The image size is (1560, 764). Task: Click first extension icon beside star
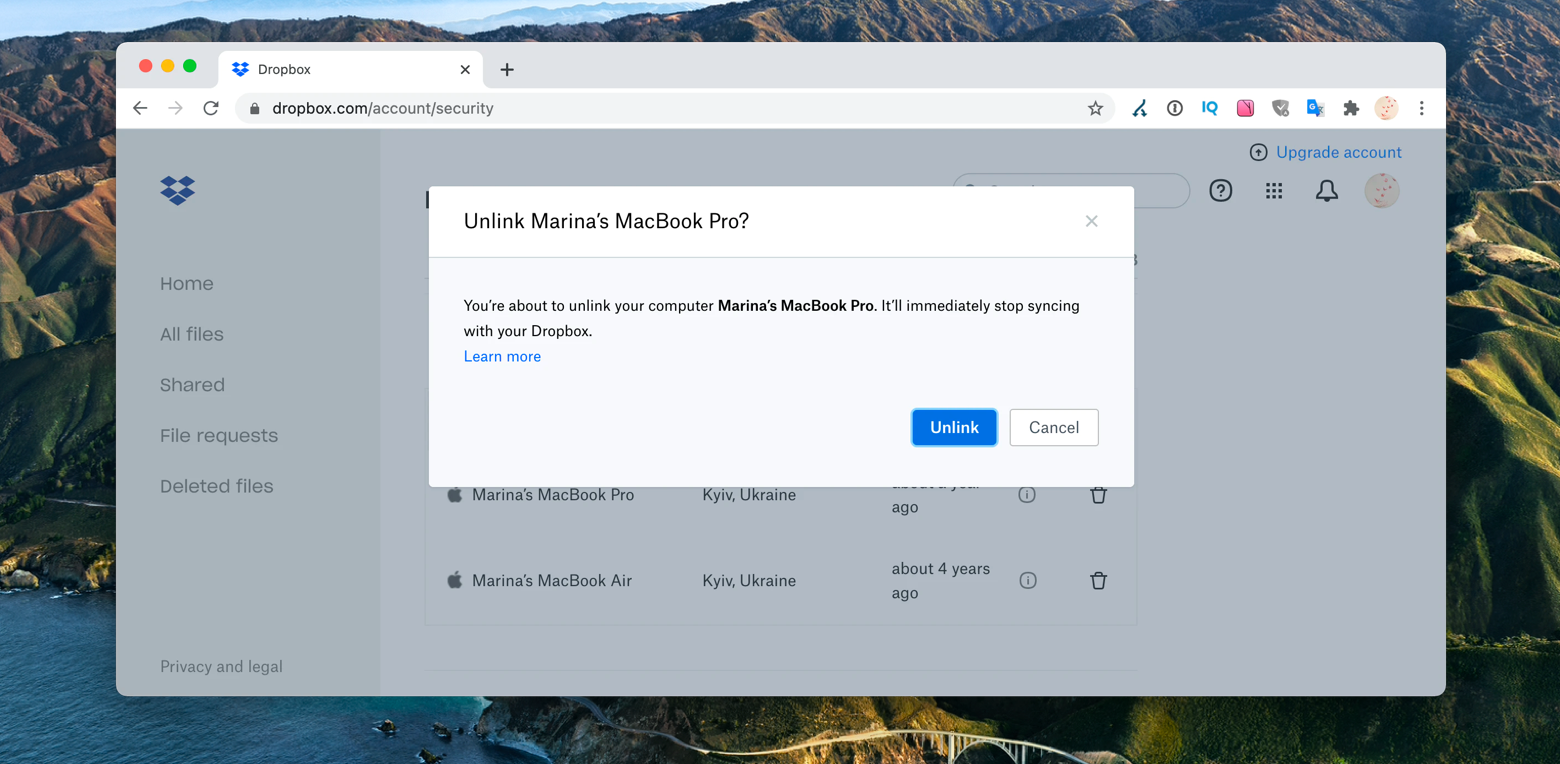tap(1139, 108)
